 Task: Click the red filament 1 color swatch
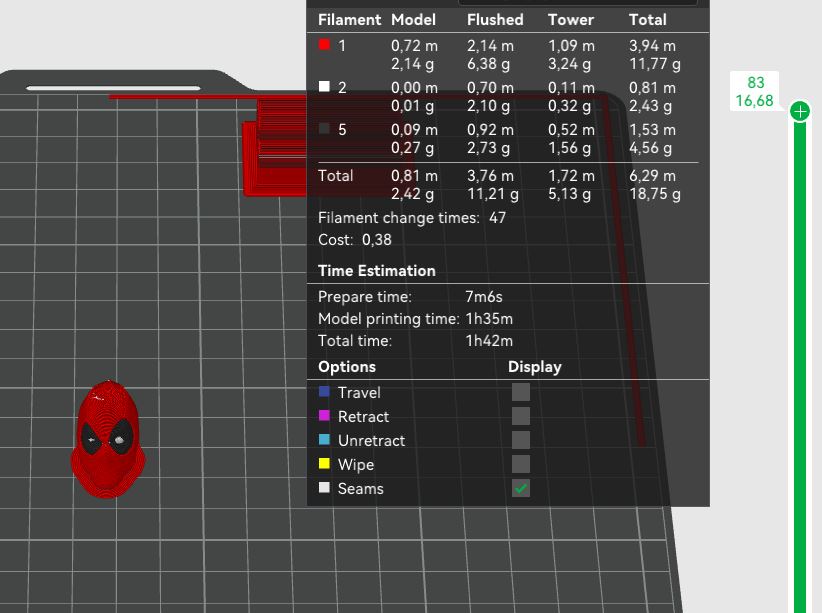[x=325, y=45]
